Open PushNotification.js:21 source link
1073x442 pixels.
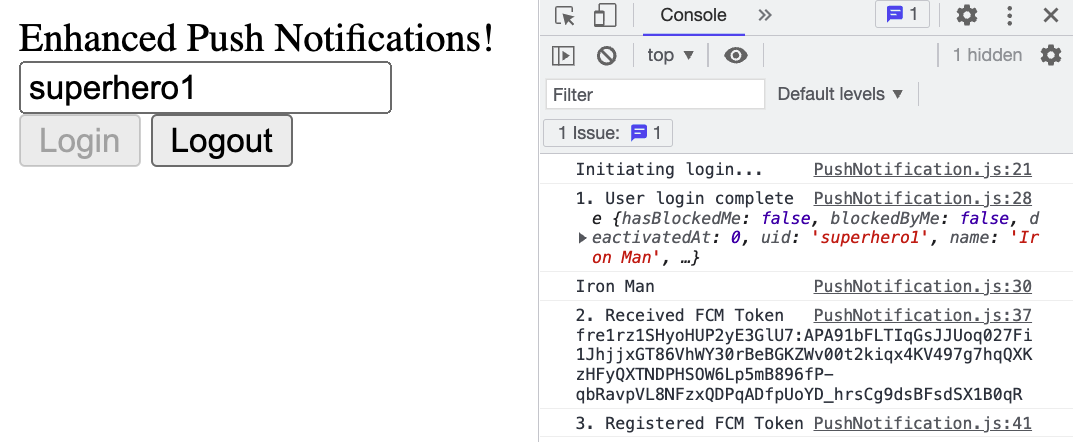[x=922, y=170]
